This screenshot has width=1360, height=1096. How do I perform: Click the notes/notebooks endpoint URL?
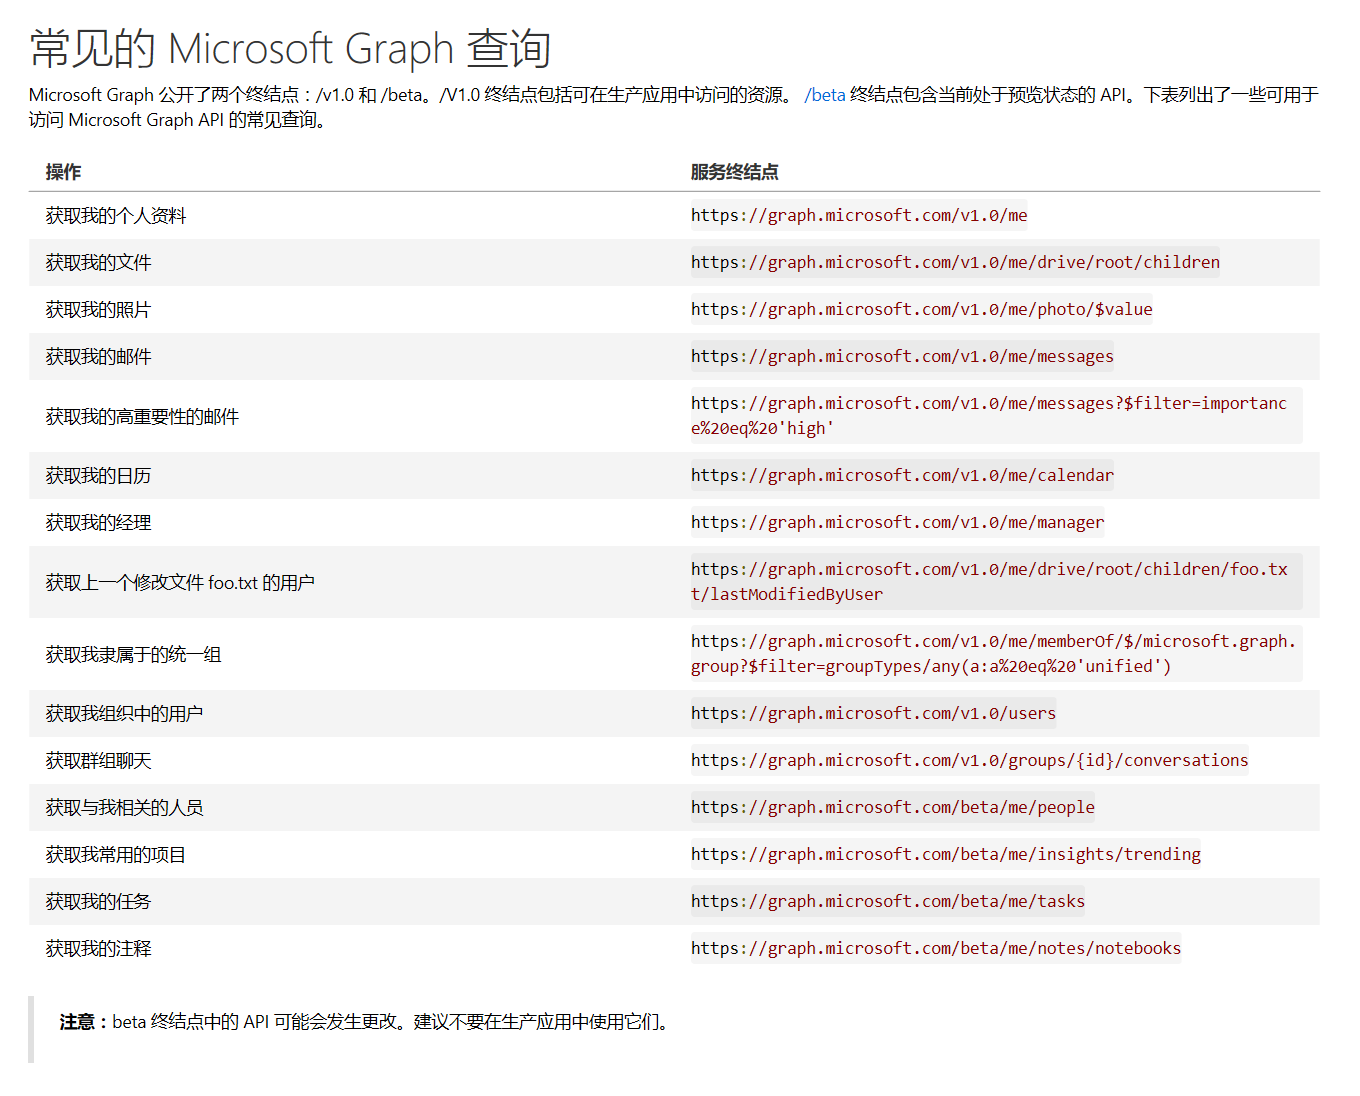tap(935, 948)
